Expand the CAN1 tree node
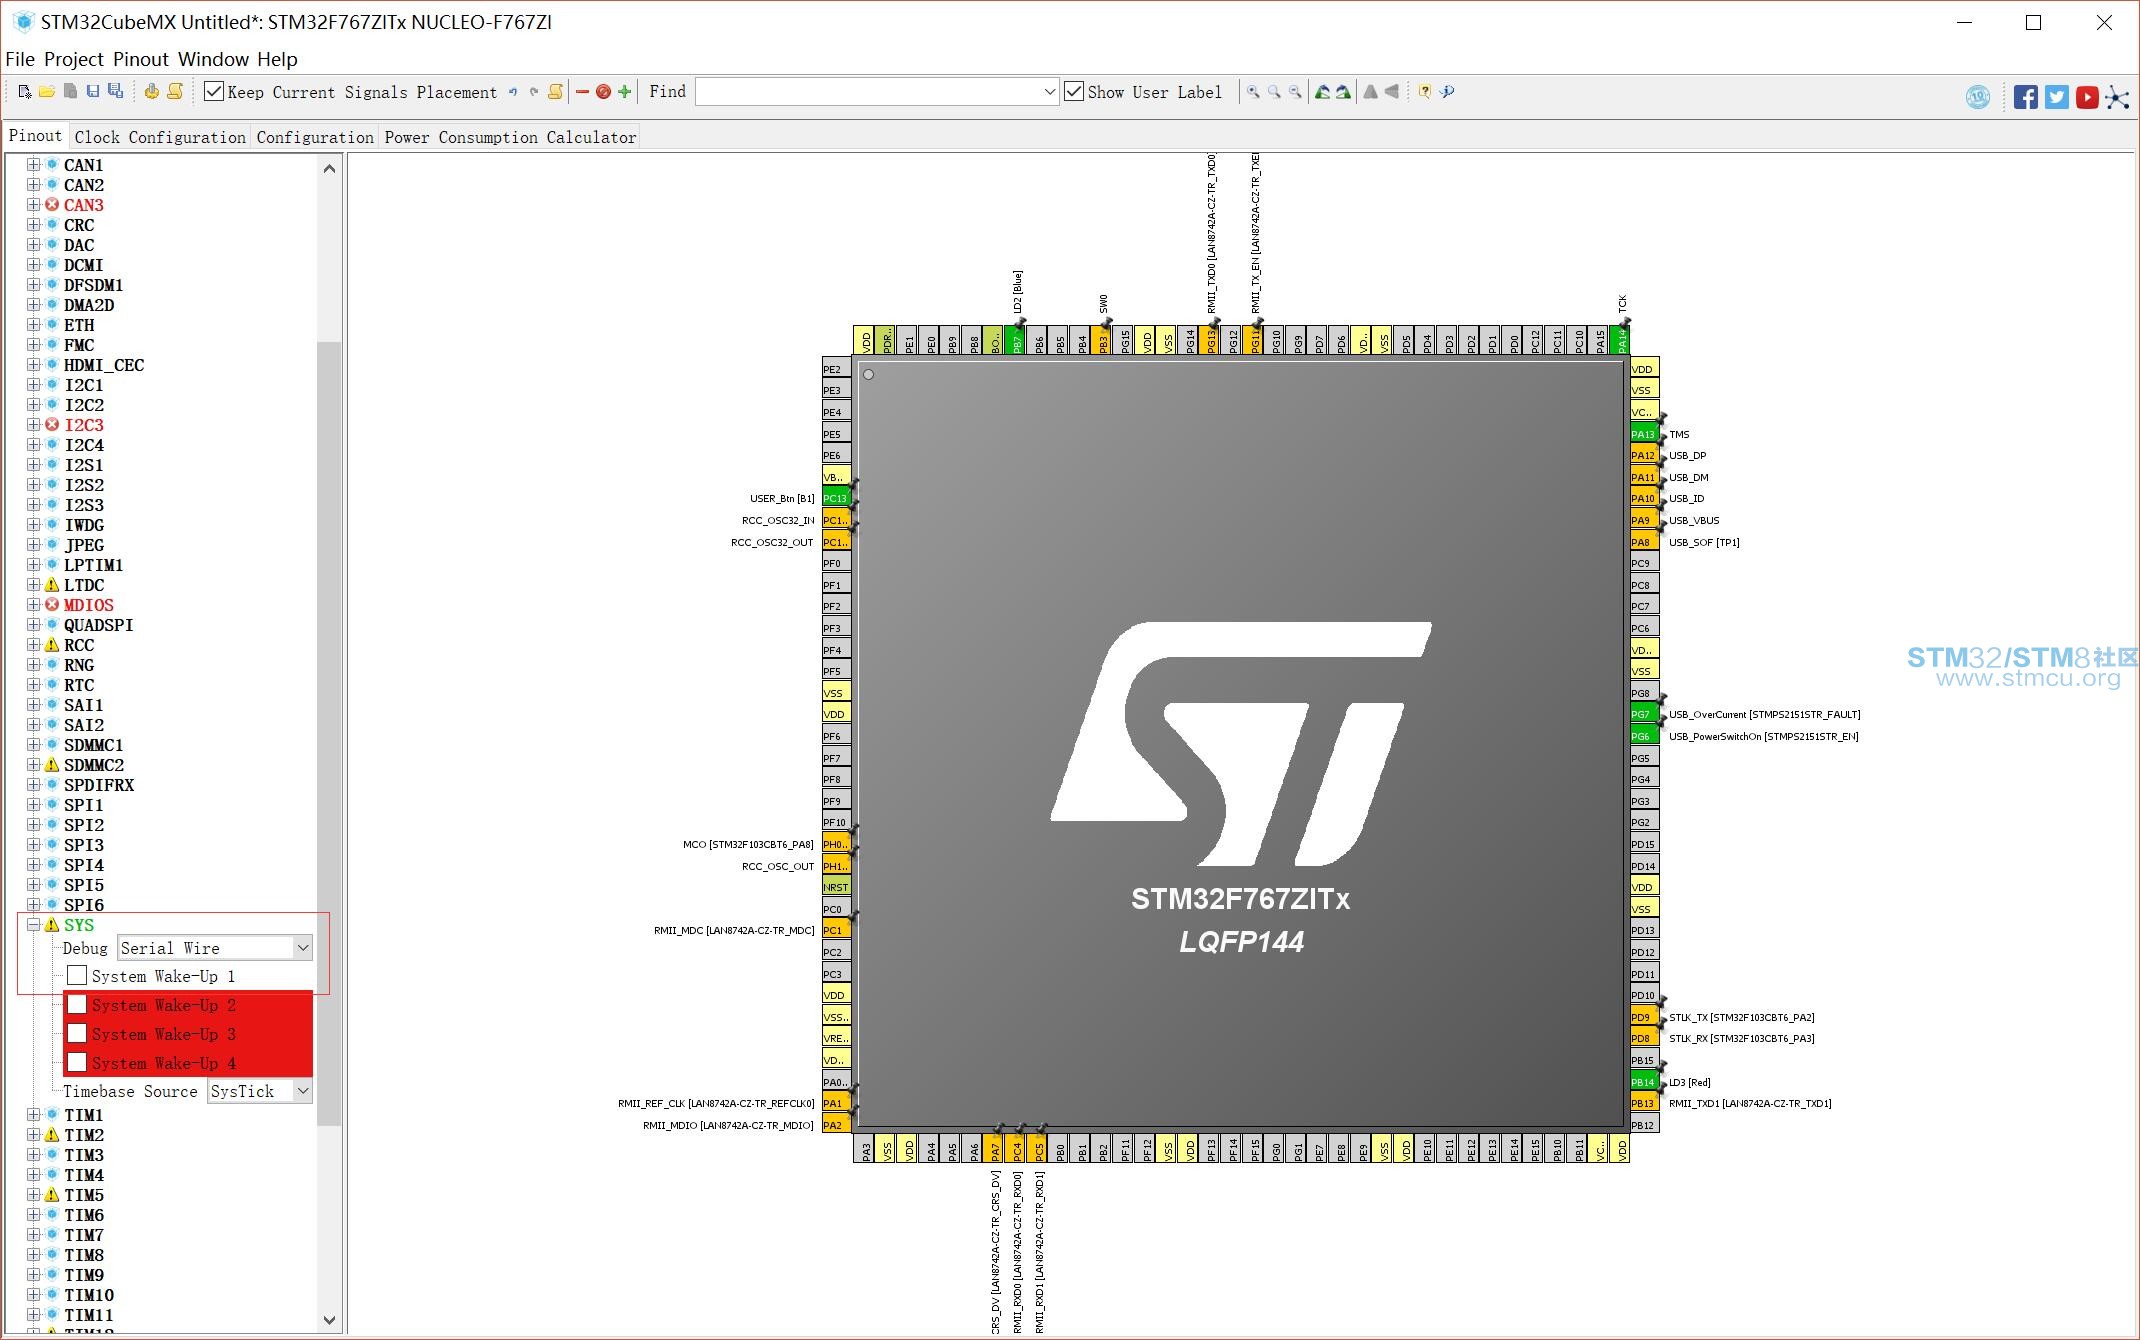The image size is (2140, 1340). tap(34, 165)
